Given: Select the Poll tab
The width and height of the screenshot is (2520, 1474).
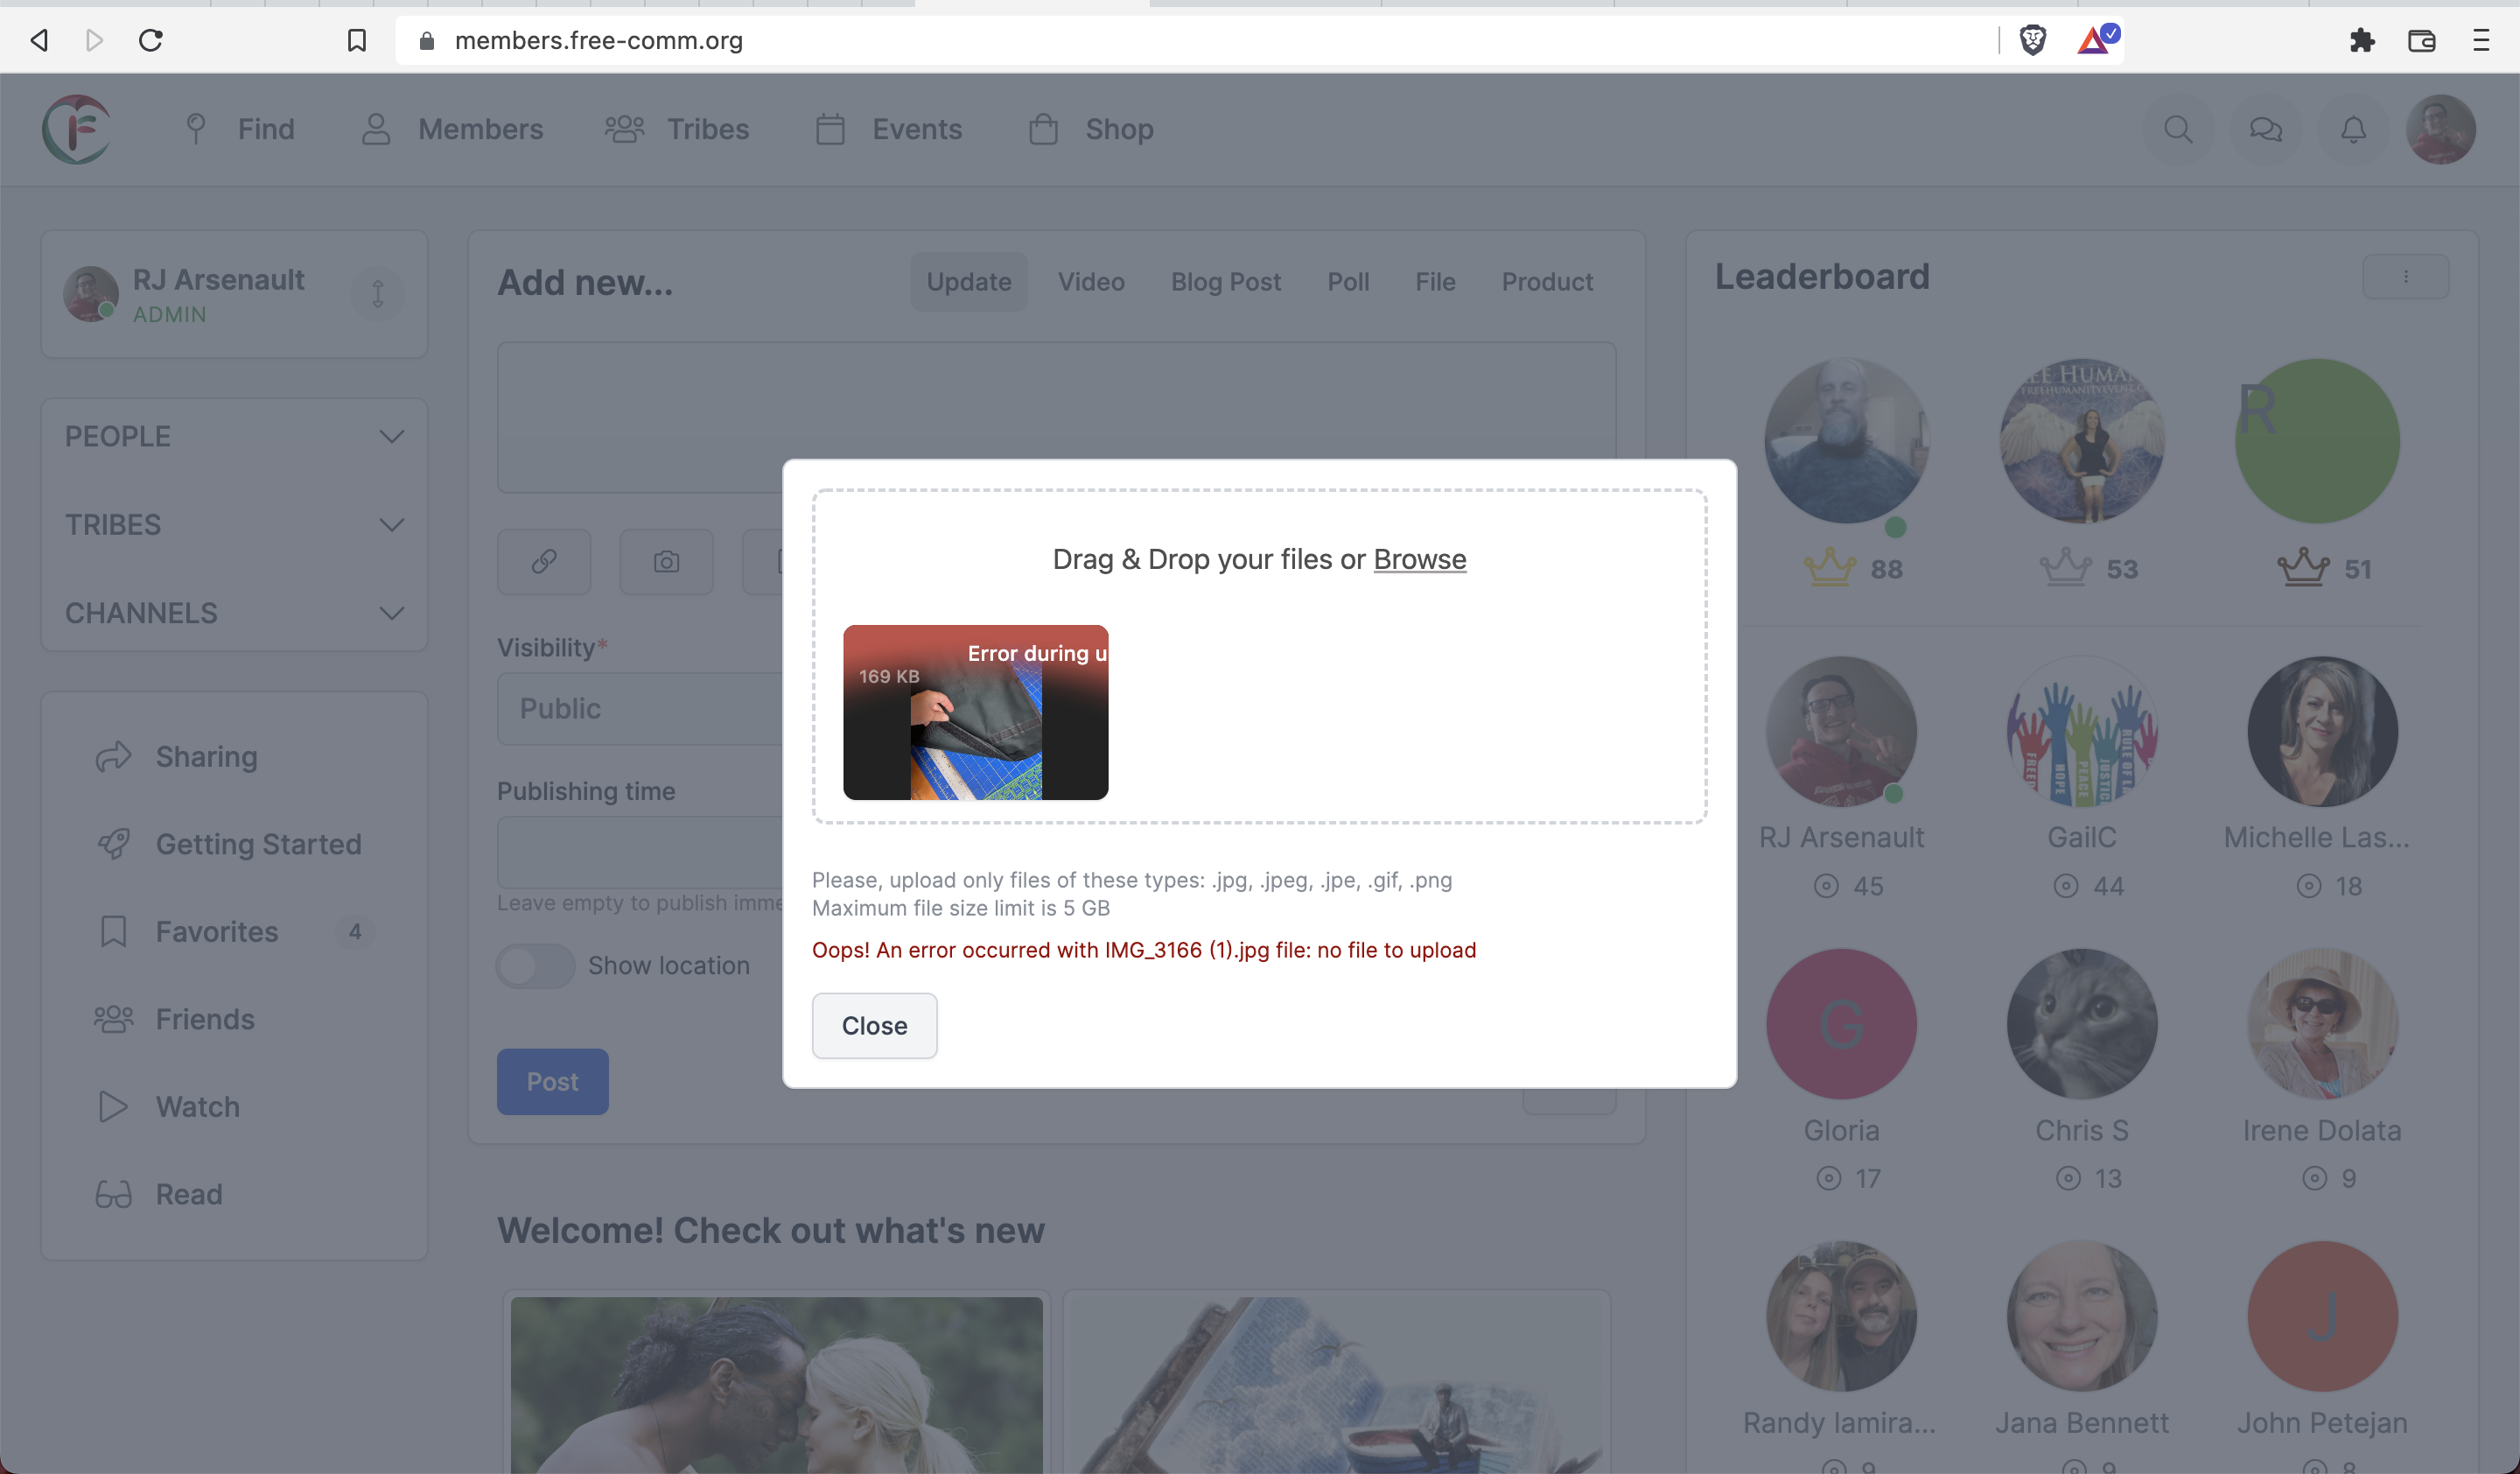Looking at the screenshot, I should [1347, 282].
